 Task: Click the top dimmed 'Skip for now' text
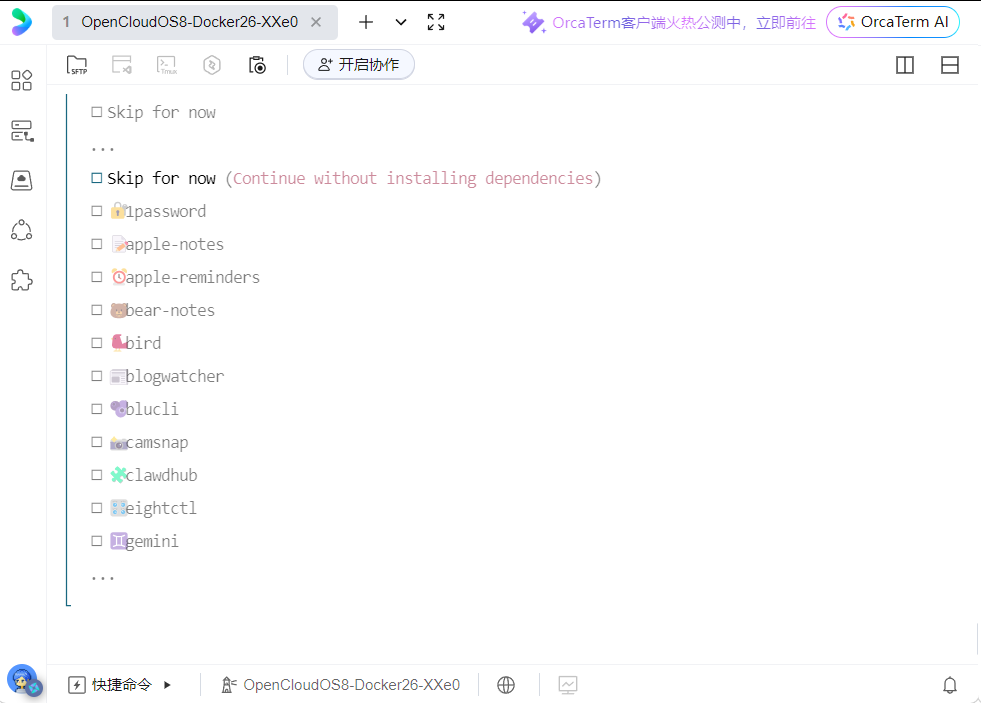161,113
